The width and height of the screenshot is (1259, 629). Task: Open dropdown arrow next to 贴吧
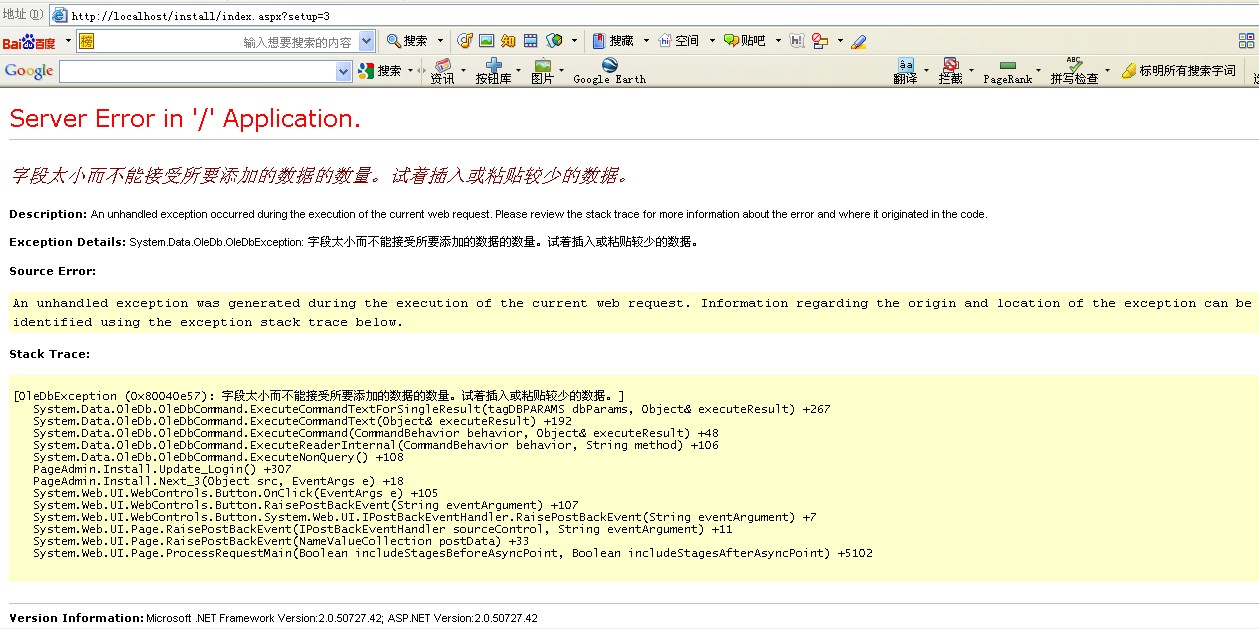tap(776, 41)
